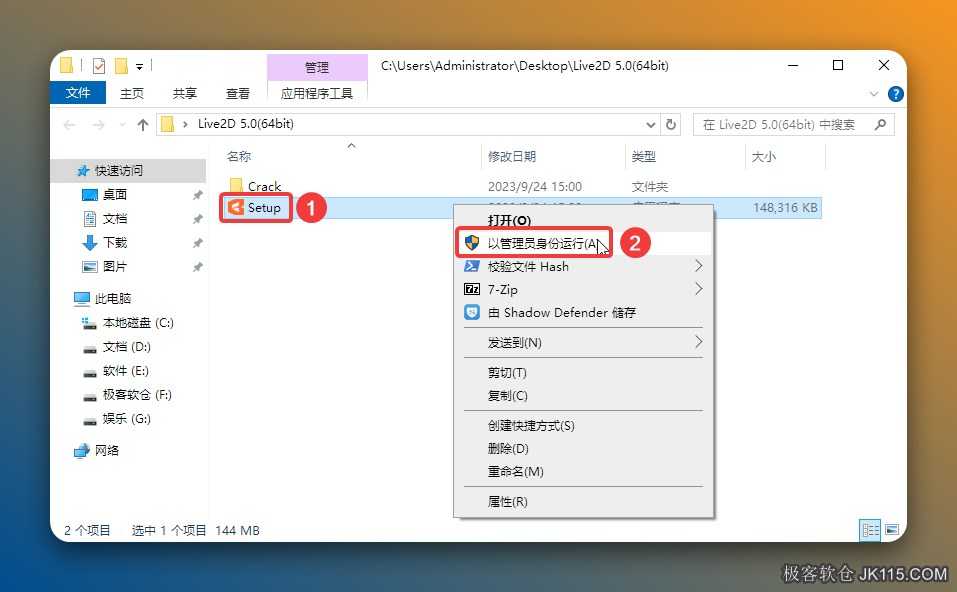The image size is (957, 592).
Task: Click the properties checkmark icon in title bar
Action: 99,65
